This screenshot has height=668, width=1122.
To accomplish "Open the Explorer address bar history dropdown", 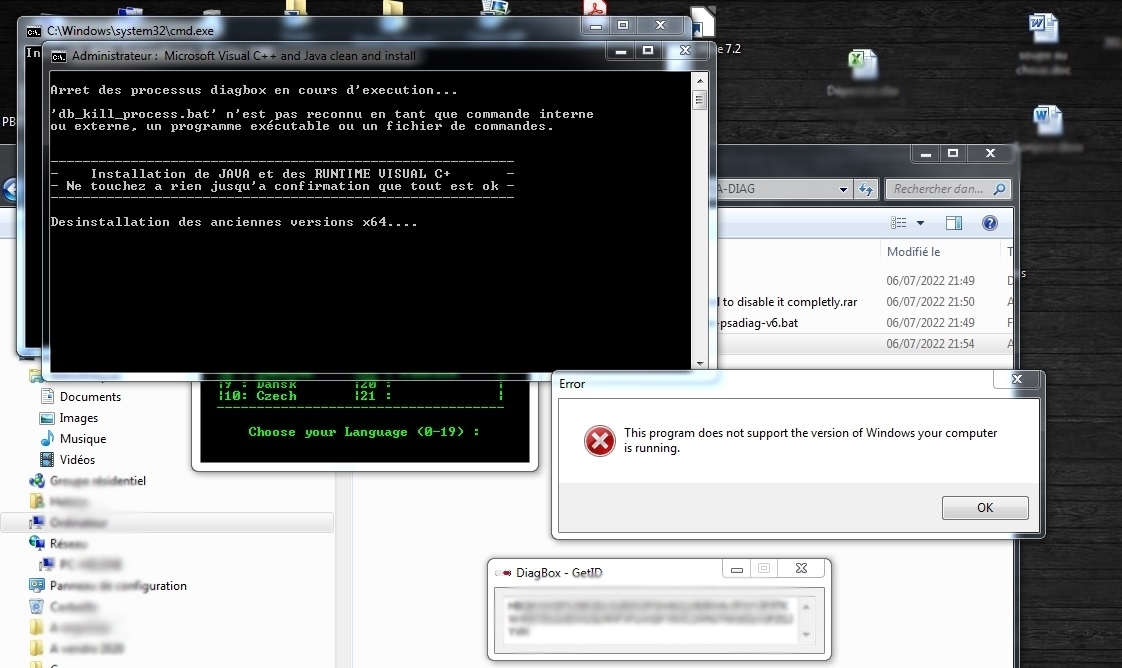I will tap(843, 190).
